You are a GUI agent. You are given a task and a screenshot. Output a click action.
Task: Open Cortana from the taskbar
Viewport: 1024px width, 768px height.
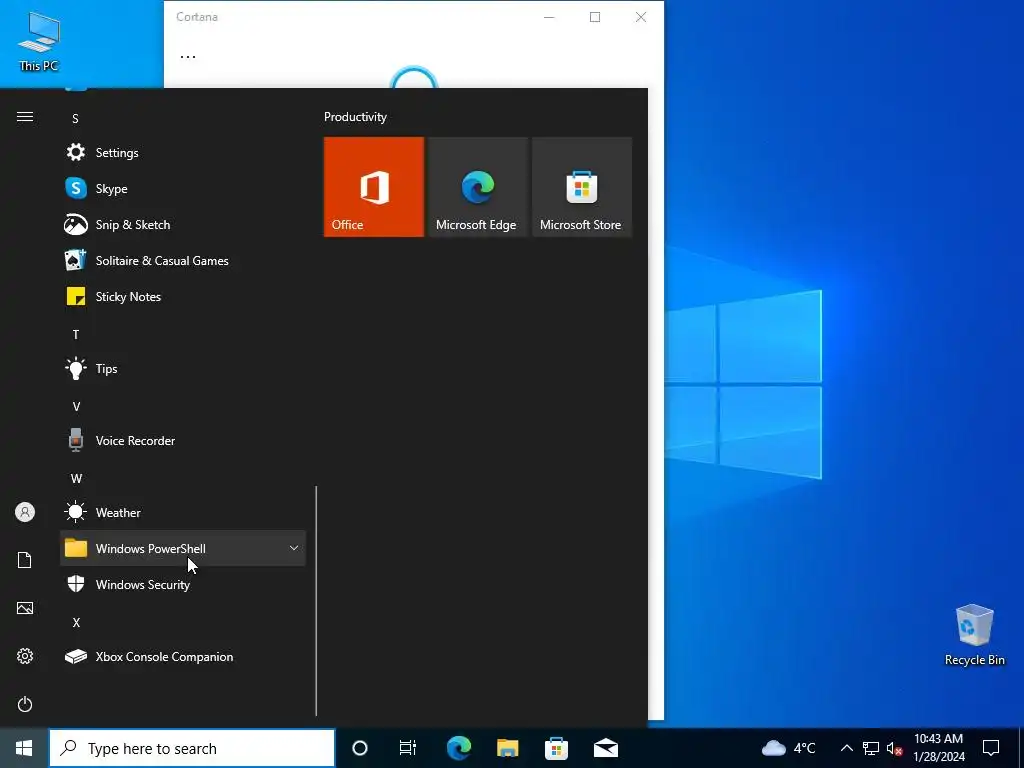pyautogui.click(x=360, y=748)
